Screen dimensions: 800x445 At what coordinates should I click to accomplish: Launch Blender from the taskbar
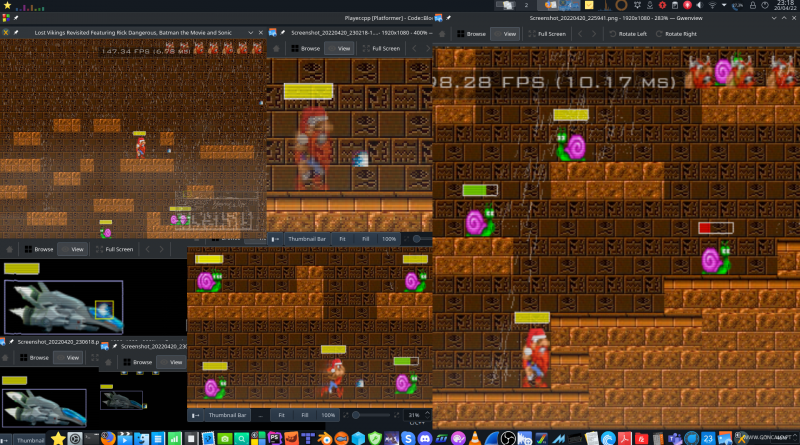[x=324, y=438]
